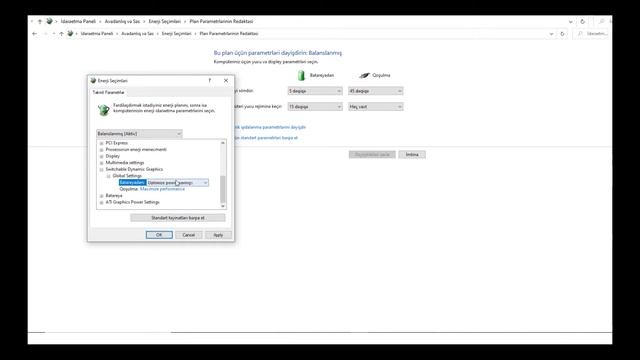This screenshot has width=640, height=360.
Task: Expand Prosessorun enerji menecmenti node
Action: pyautogui.click(x=102, y=150)
